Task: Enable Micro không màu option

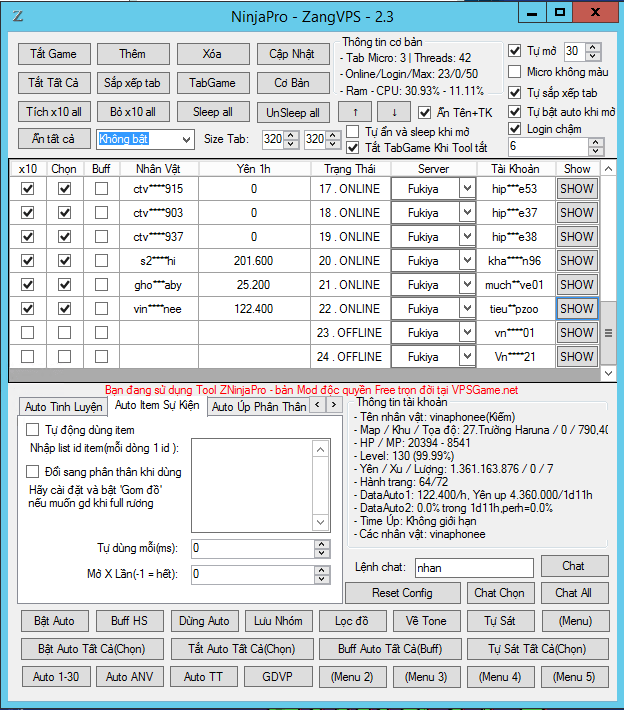Action: click(514, 72)
